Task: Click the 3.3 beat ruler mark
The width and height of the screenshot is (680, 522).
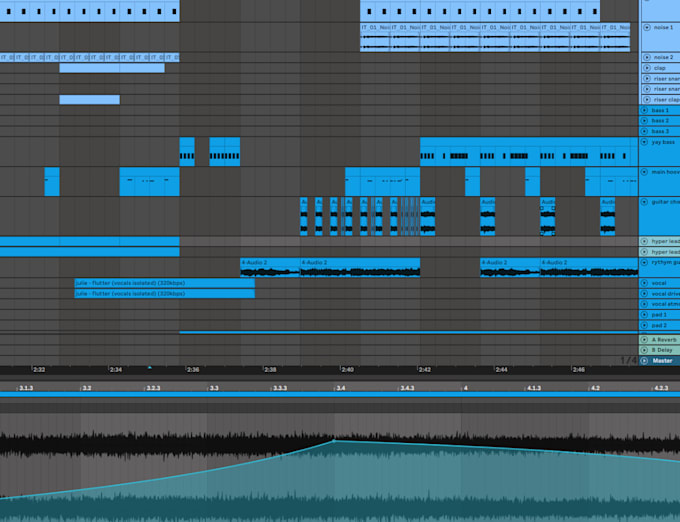Action: 214,388
